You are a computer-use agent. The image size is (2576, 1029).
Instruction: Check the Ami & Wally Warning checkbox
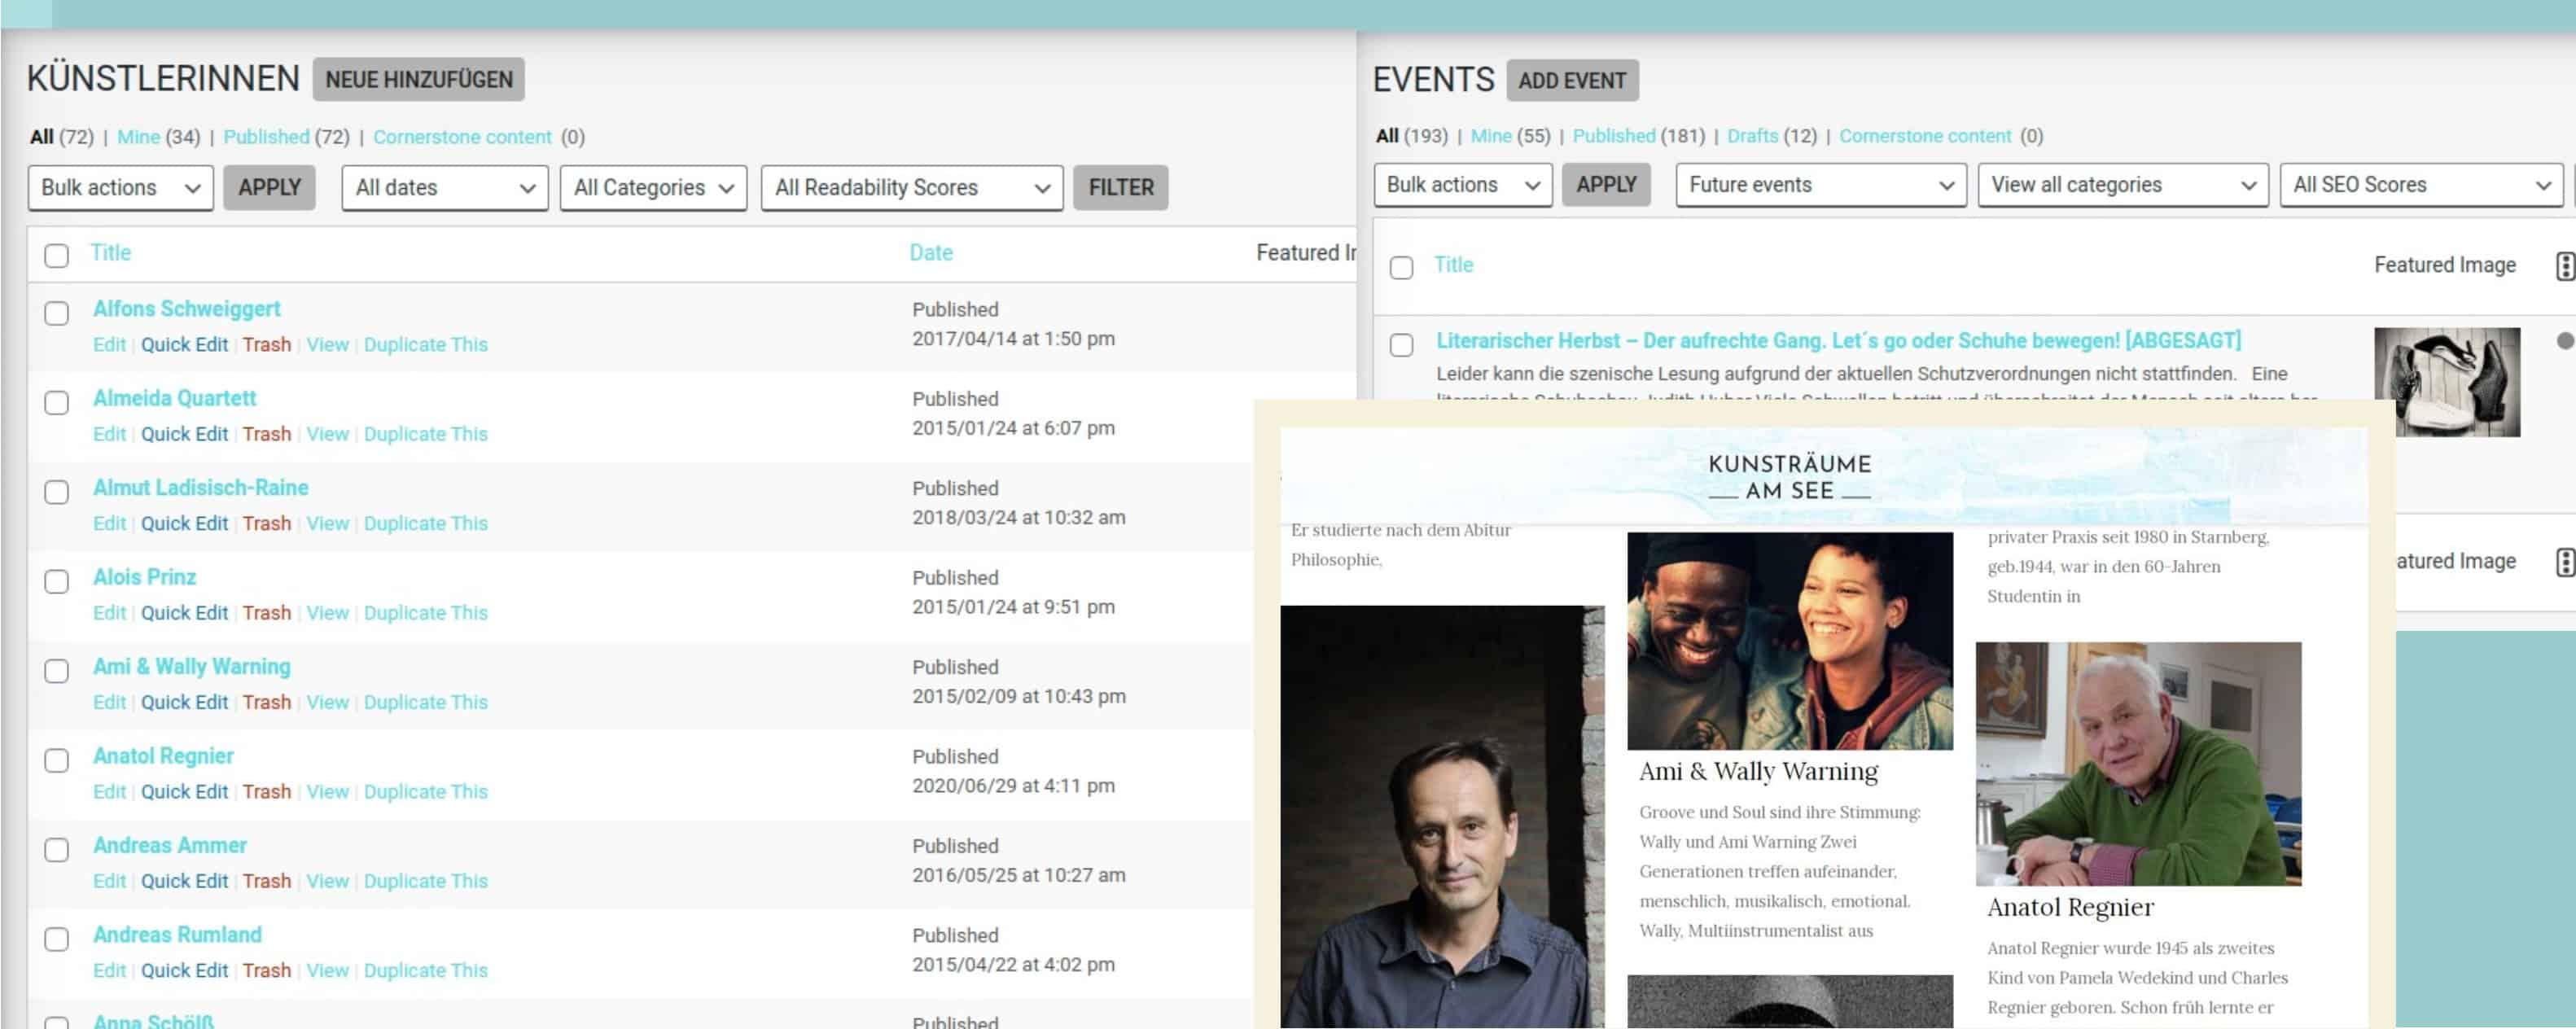[x=56, y=670]
